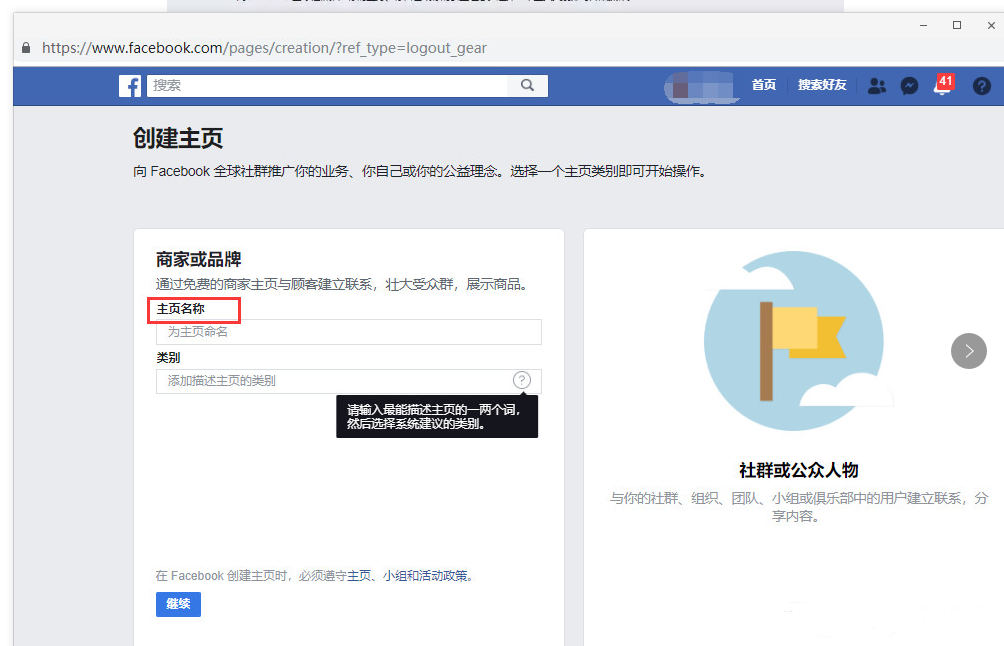Open Messenger chat icon

pos(909,86)
